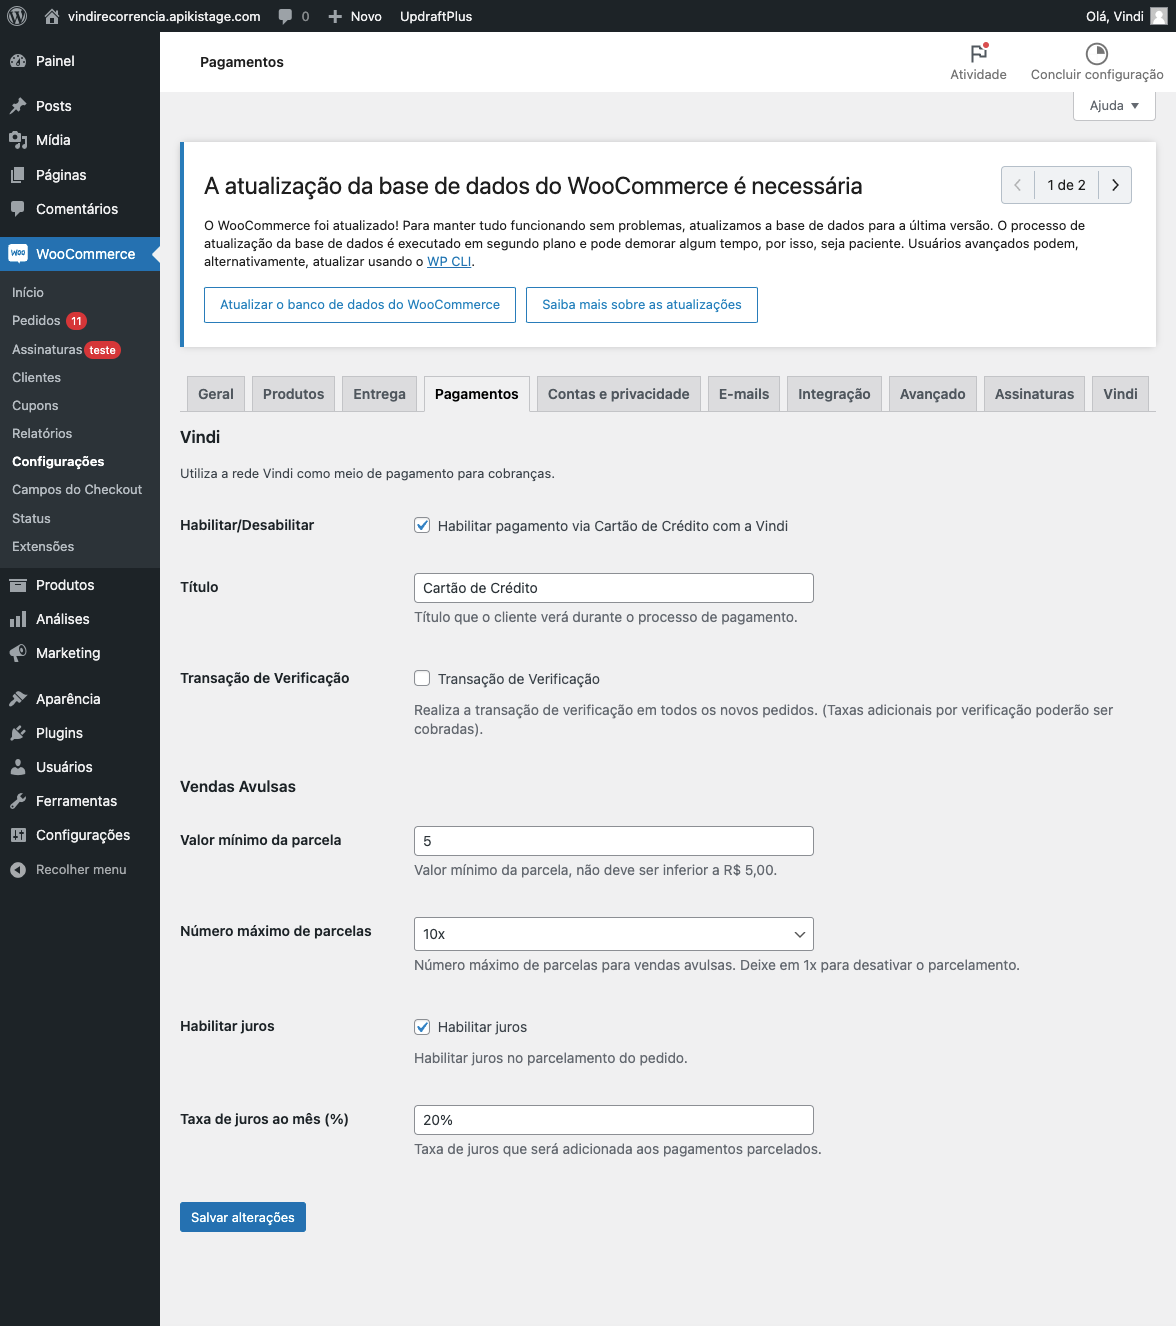1176x1327 pixels.
Task: Click Salvar alterações button
Action: point(243,1217)
